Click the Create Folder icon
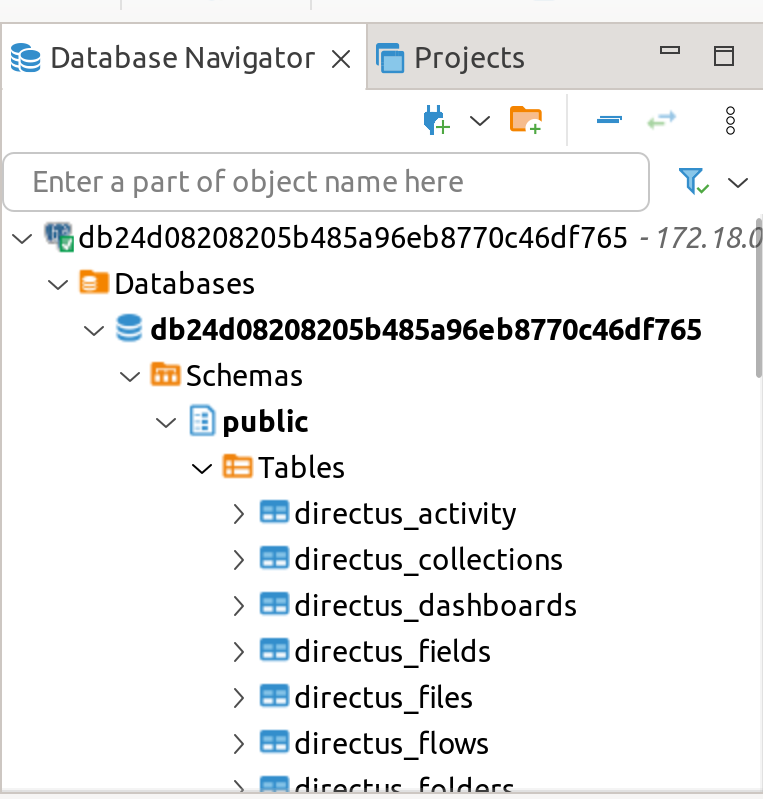 tap(525, 120)
